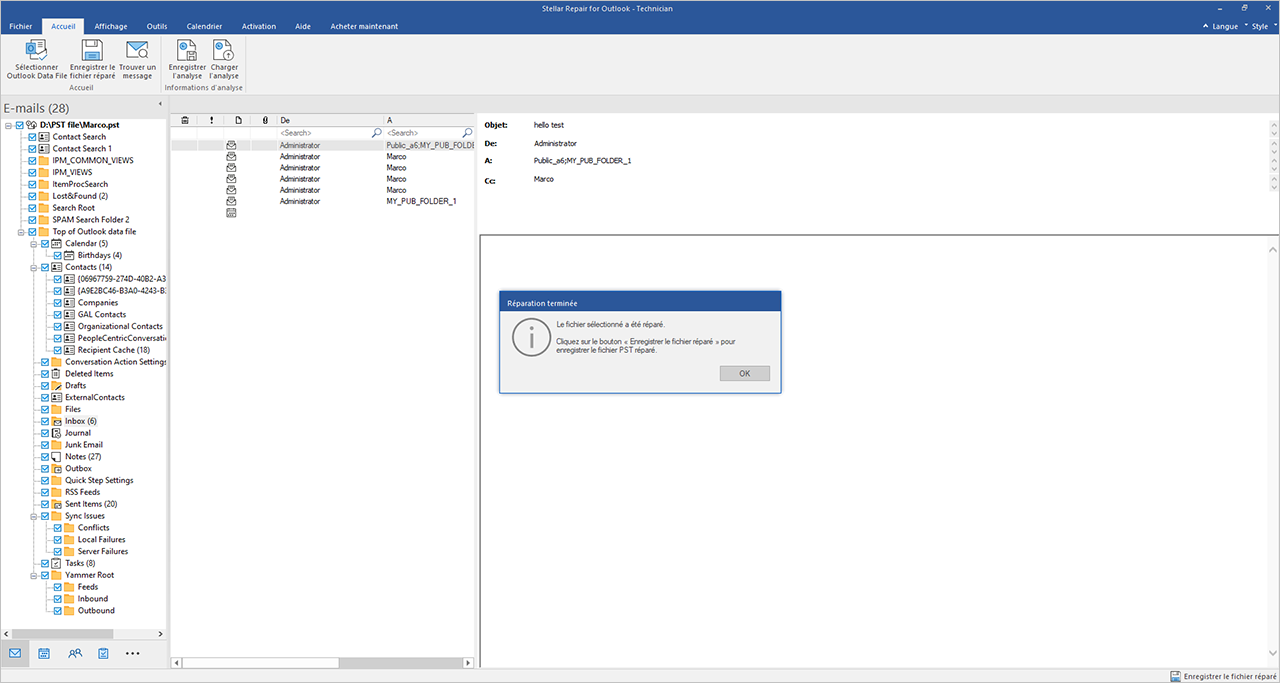Image resolution: width=1280 pixels, height=683 pixels.
Task: Toggle the Deleted Items checkbox
Action: (x=44, y=374)
